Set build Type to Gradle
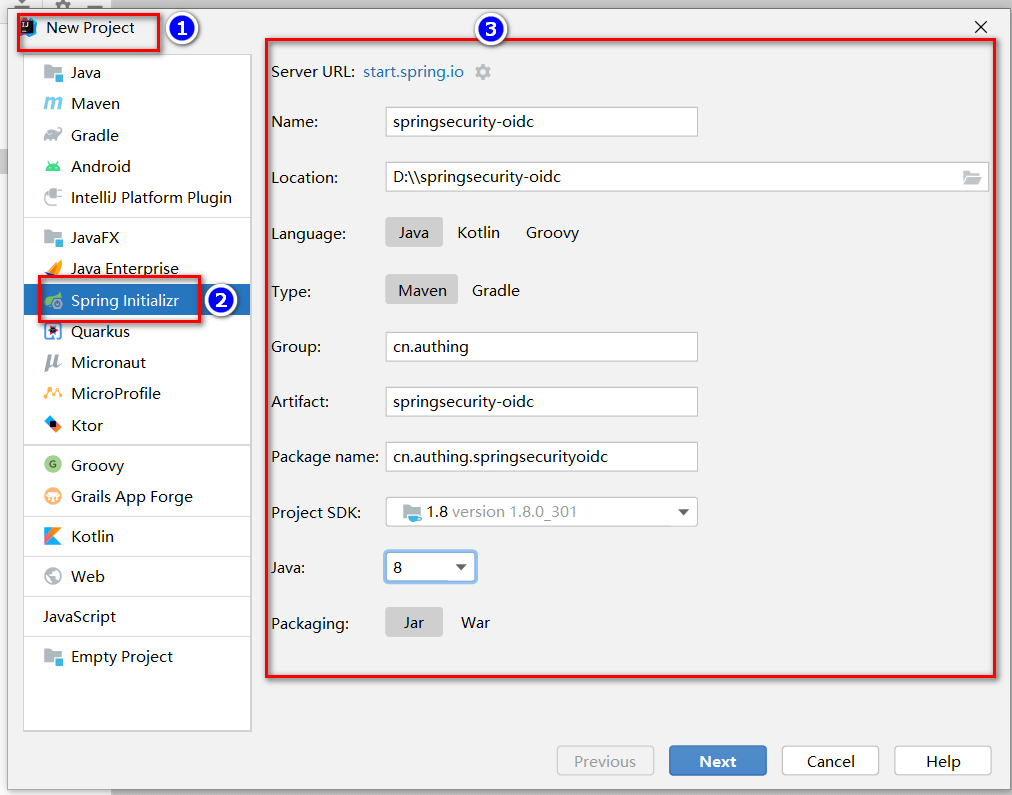Viewport: 1012px width, 795px height. click(x=495, y=290)
